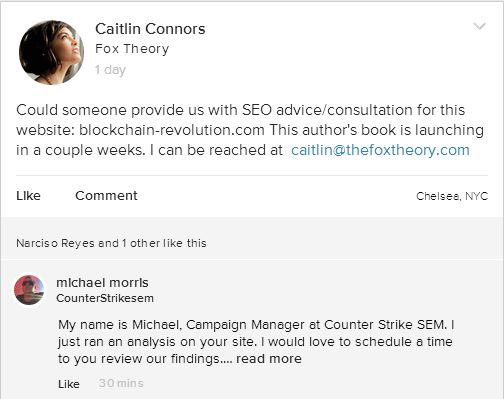
Task: Open the post options chevron menu
Action: pos(479,26)
